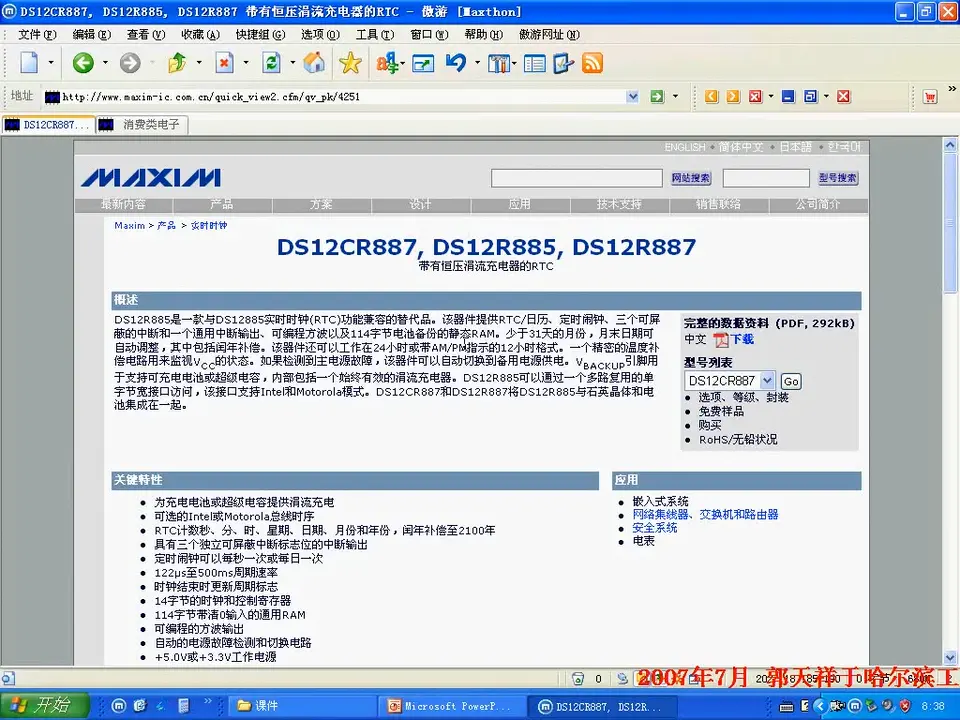Viewport: 960px width, 720px height.
Task: Open the 帮助(H) menu
Action: (x=484, y=34)
